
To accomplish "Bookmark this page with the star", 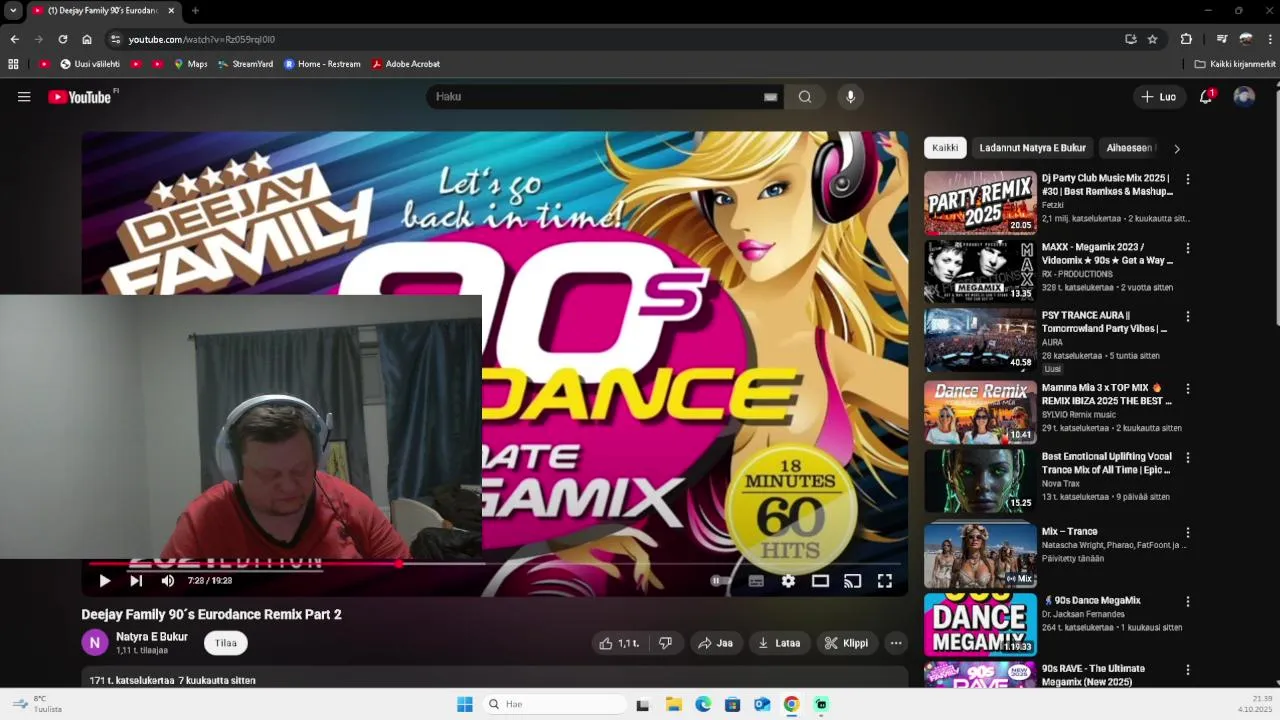I will tap(1153, 39).
